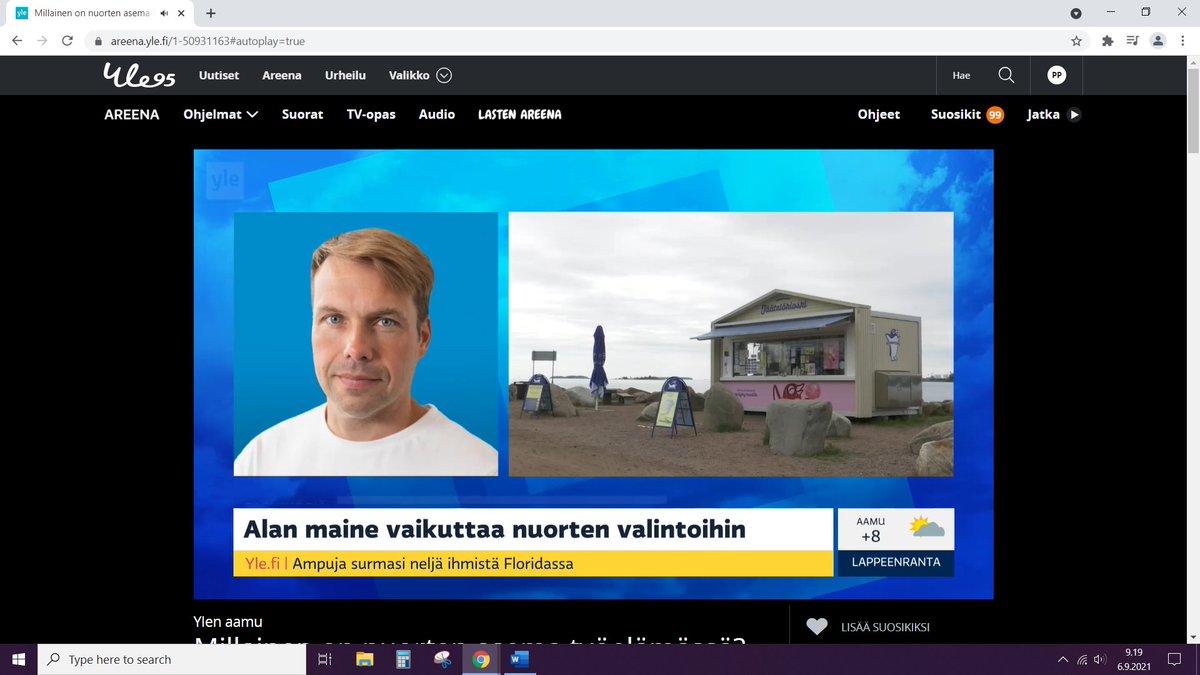Open a new browser tab

point(211,13)
